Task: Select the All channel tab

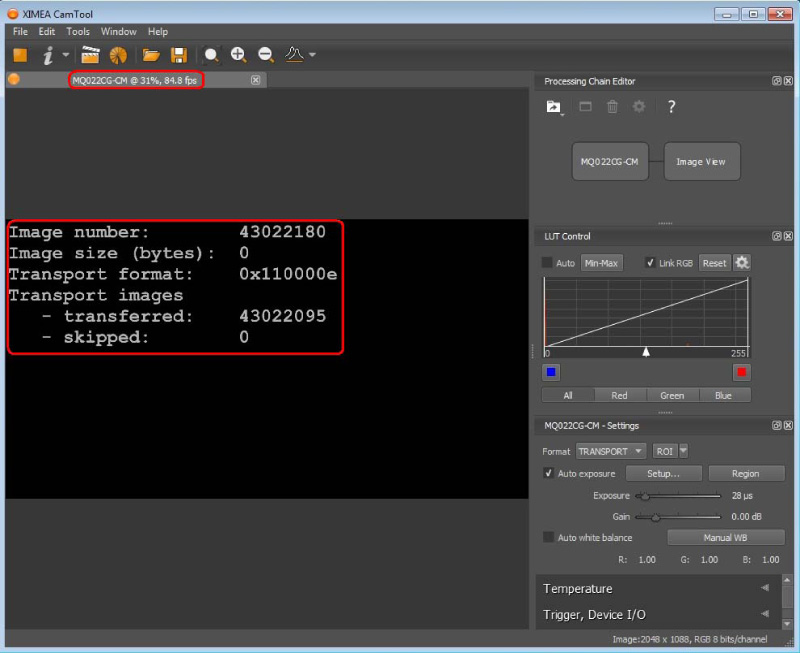Action: (x=568, y=395)
